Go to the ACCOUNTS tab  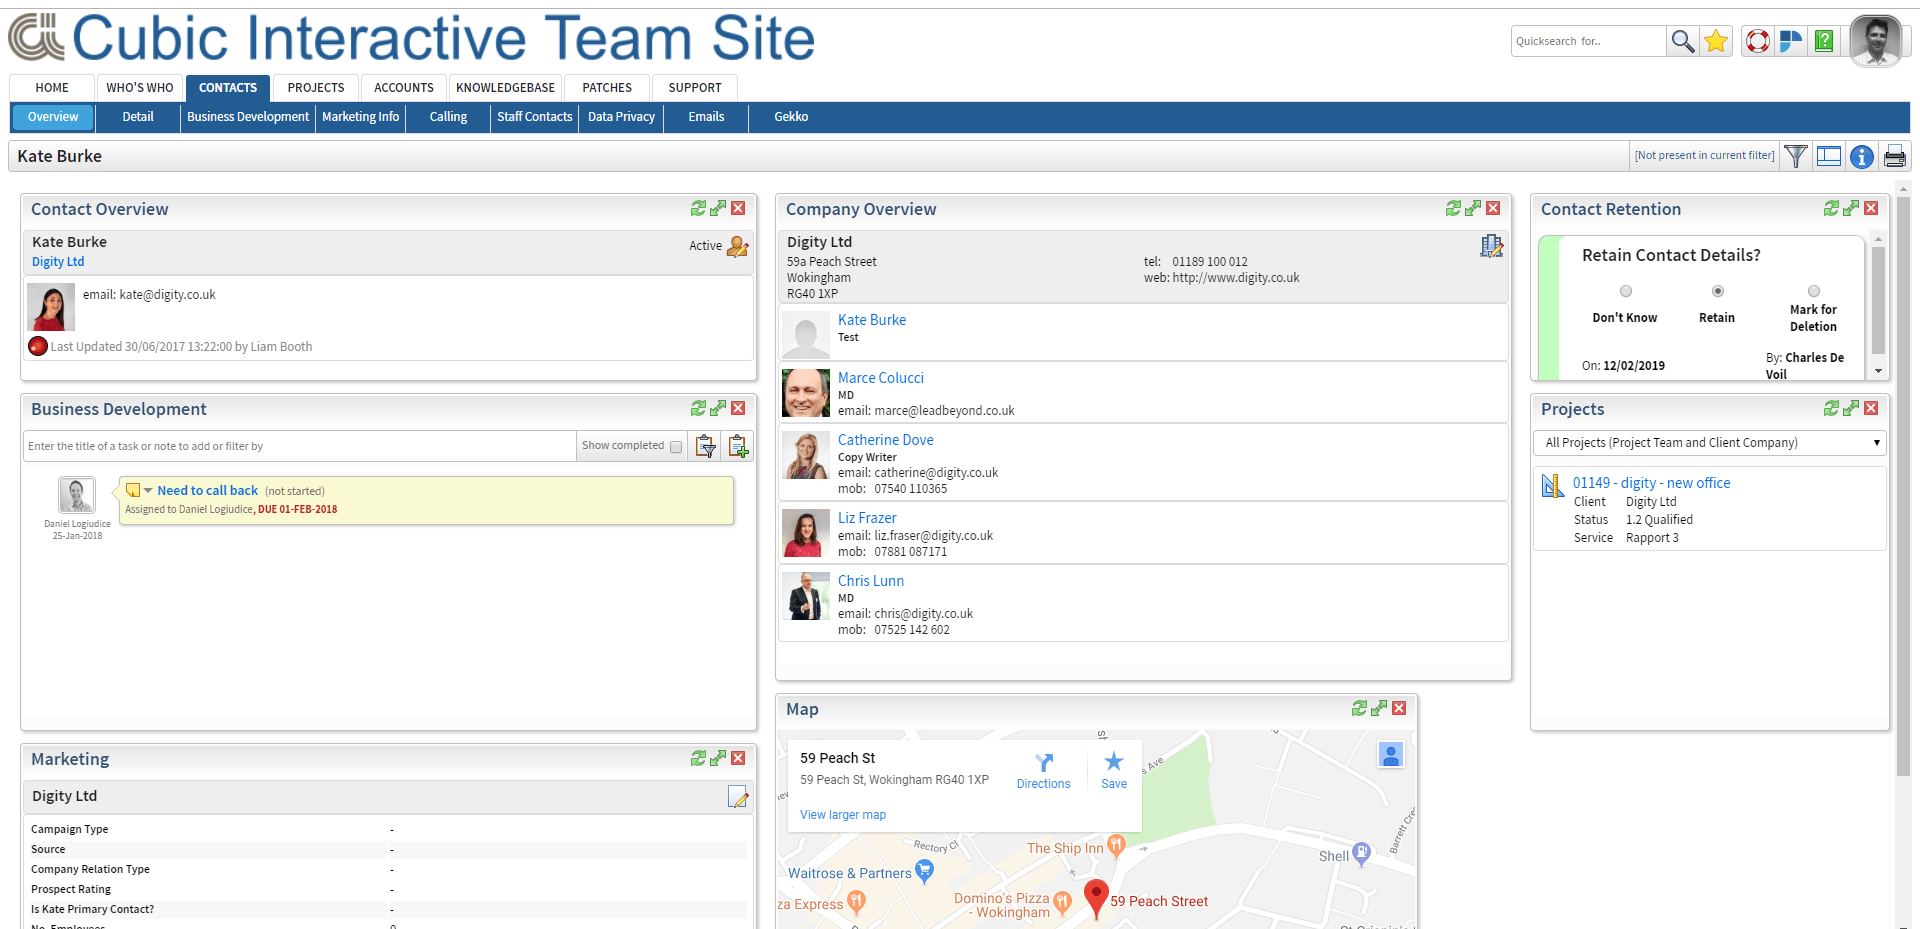[404, 88]
